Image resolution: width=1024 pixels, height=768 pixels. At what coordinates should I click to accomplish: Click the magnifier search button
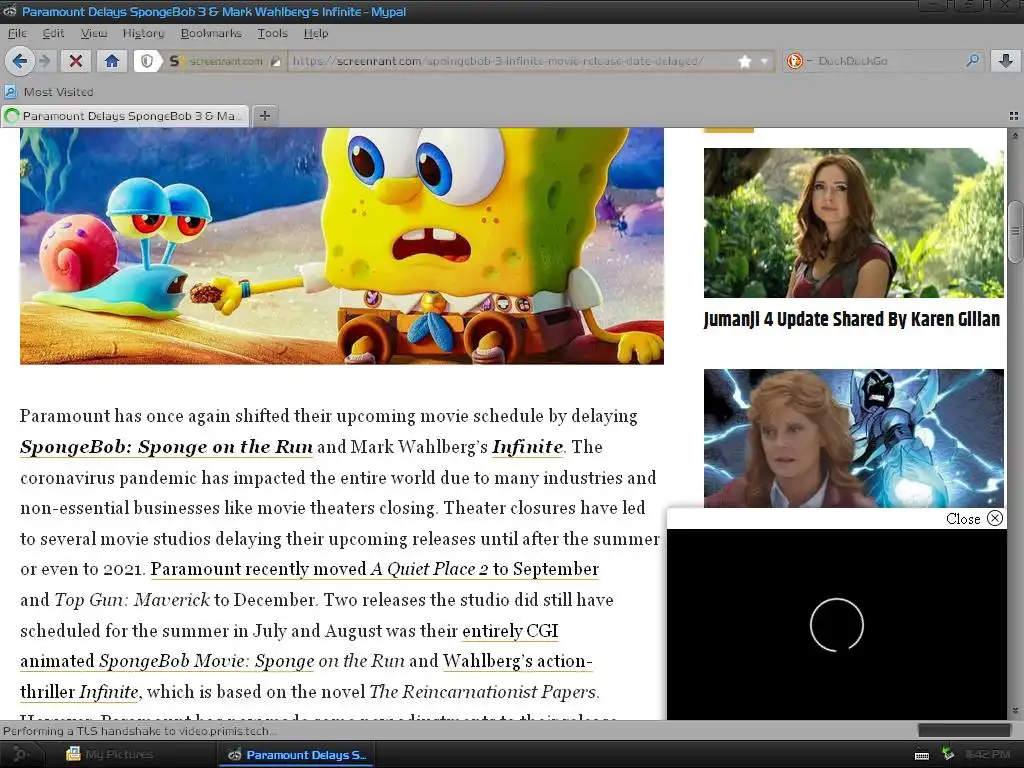click(972, 61)
